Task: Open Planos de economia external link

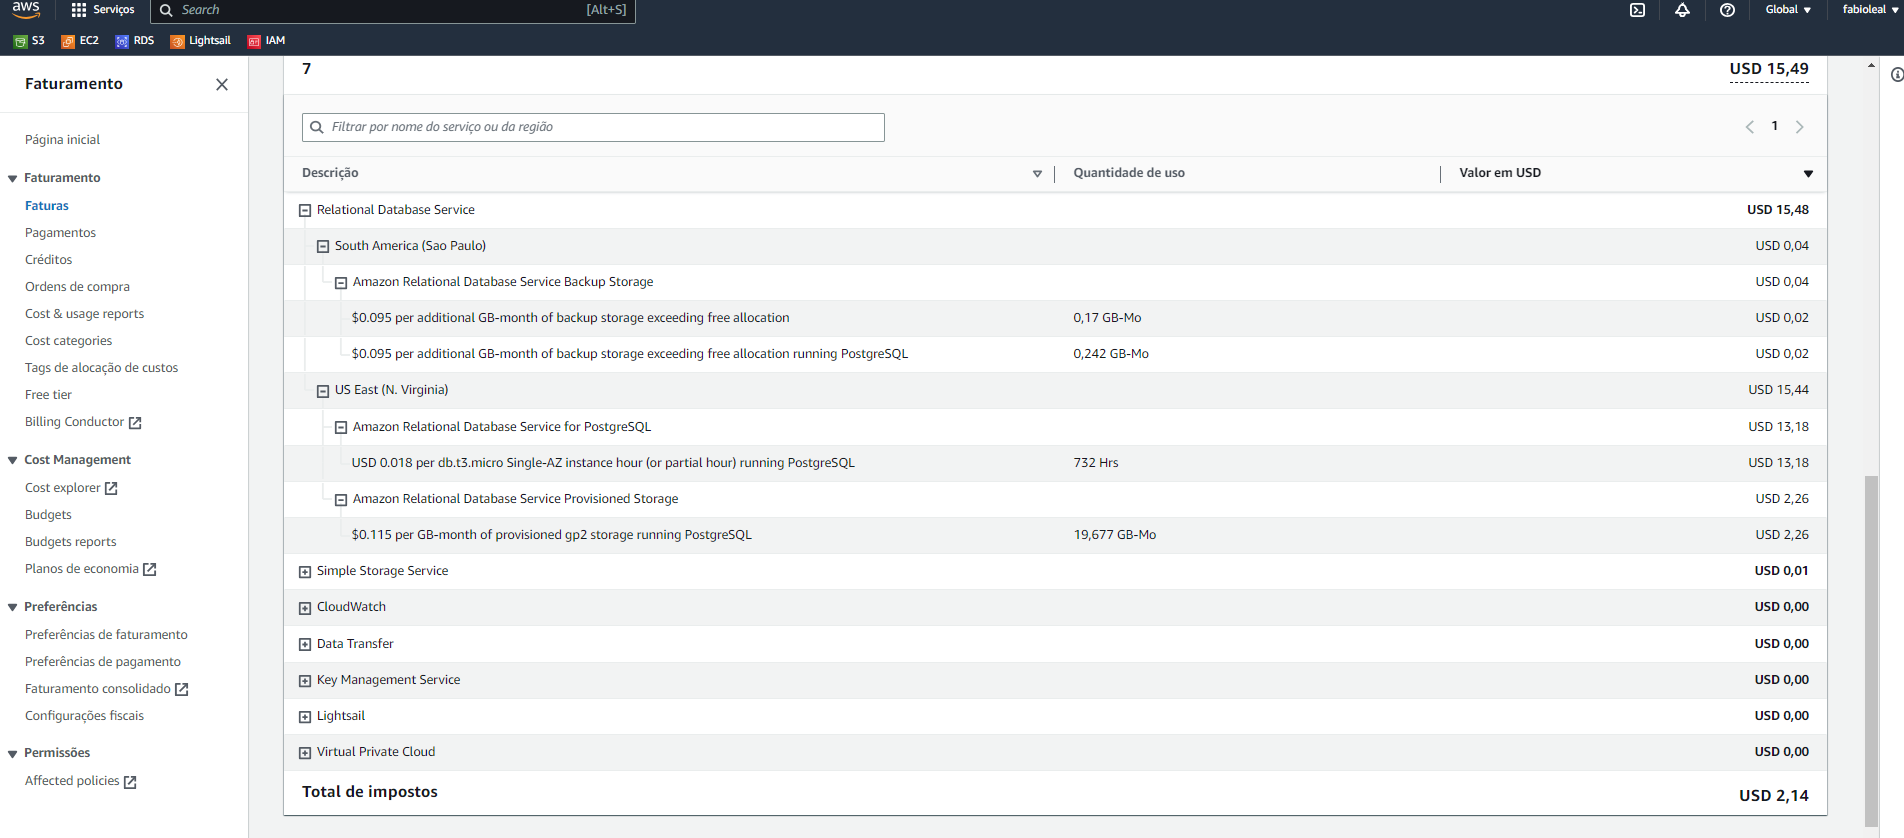Action: [x=91, y=569]
